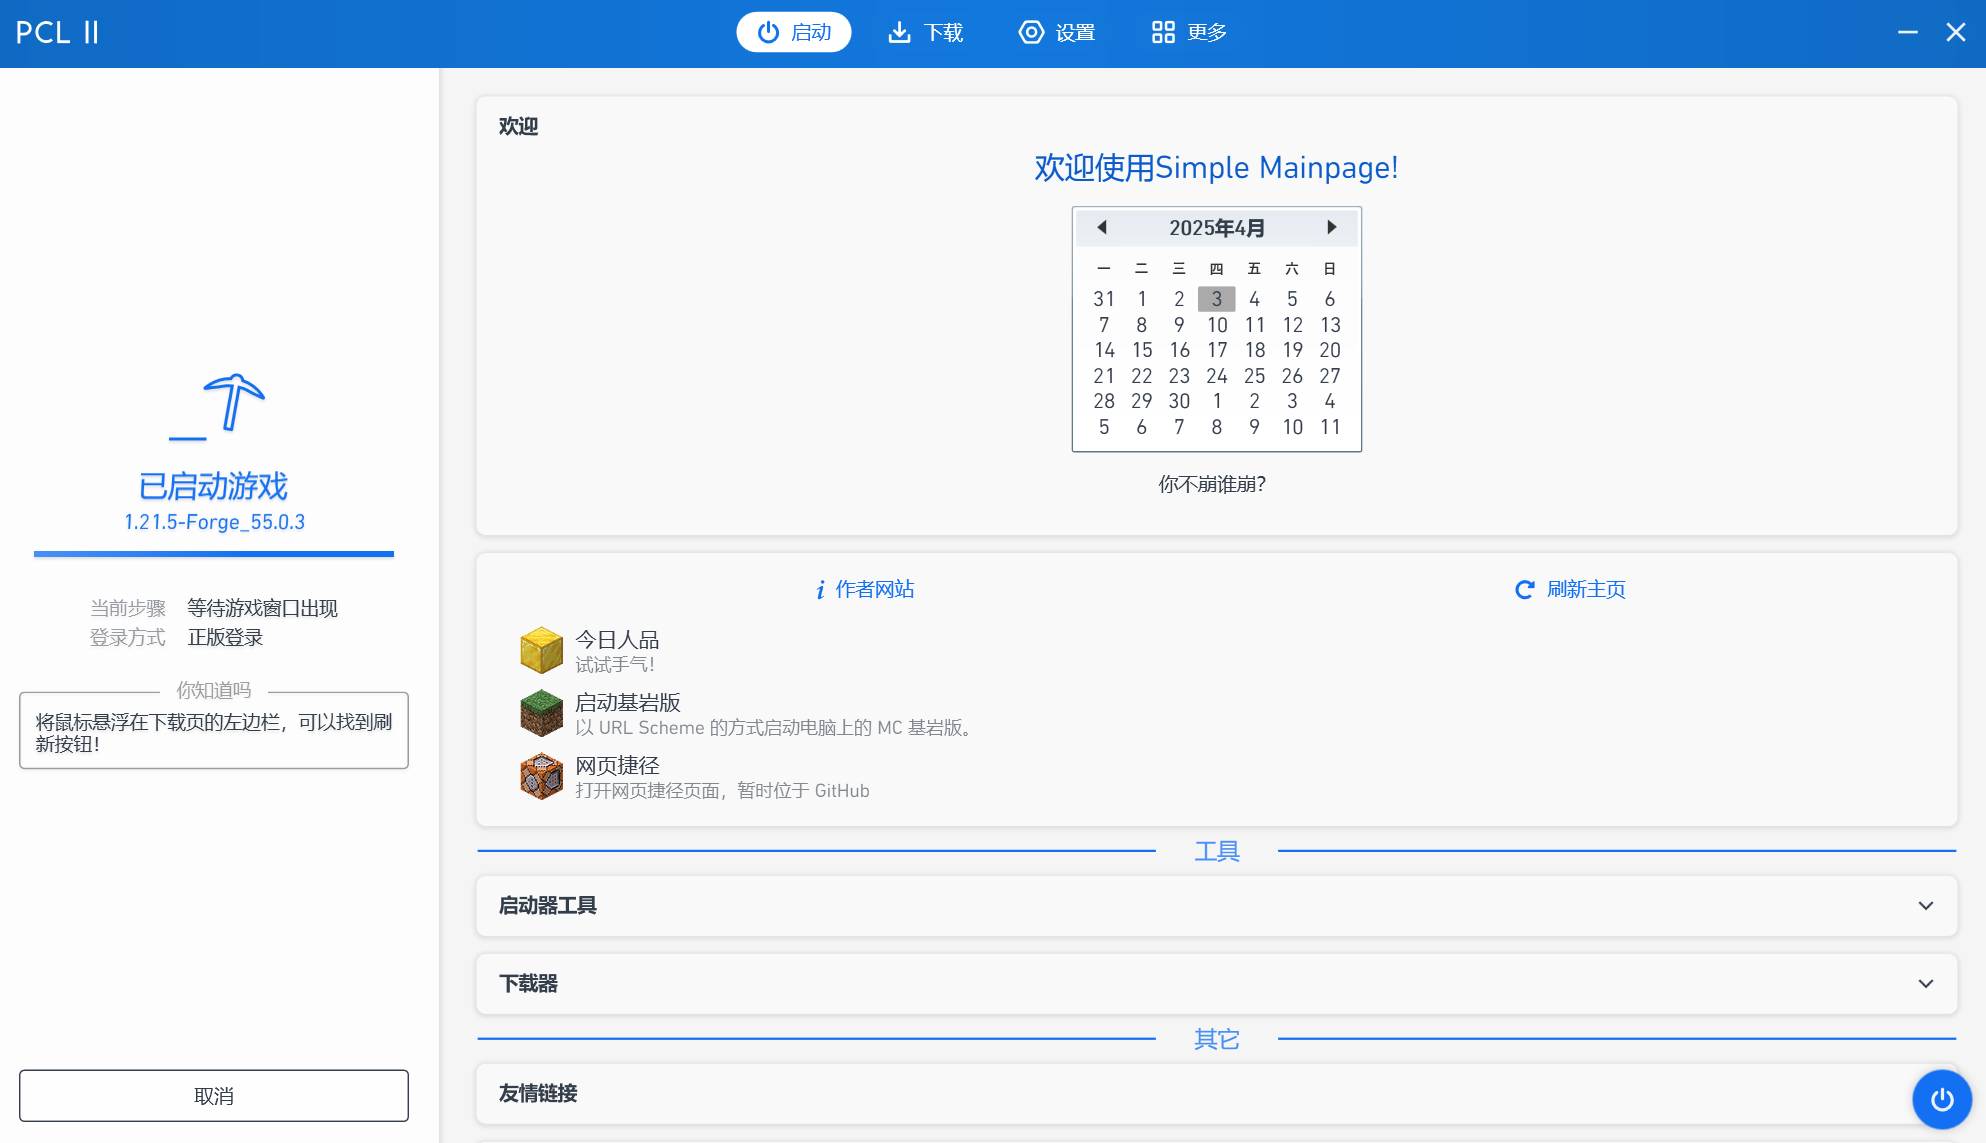Screen dimensions: 1986x1143
Task: Click the grass block 启动基岩版 icon
Action: (x=541, y=713)
